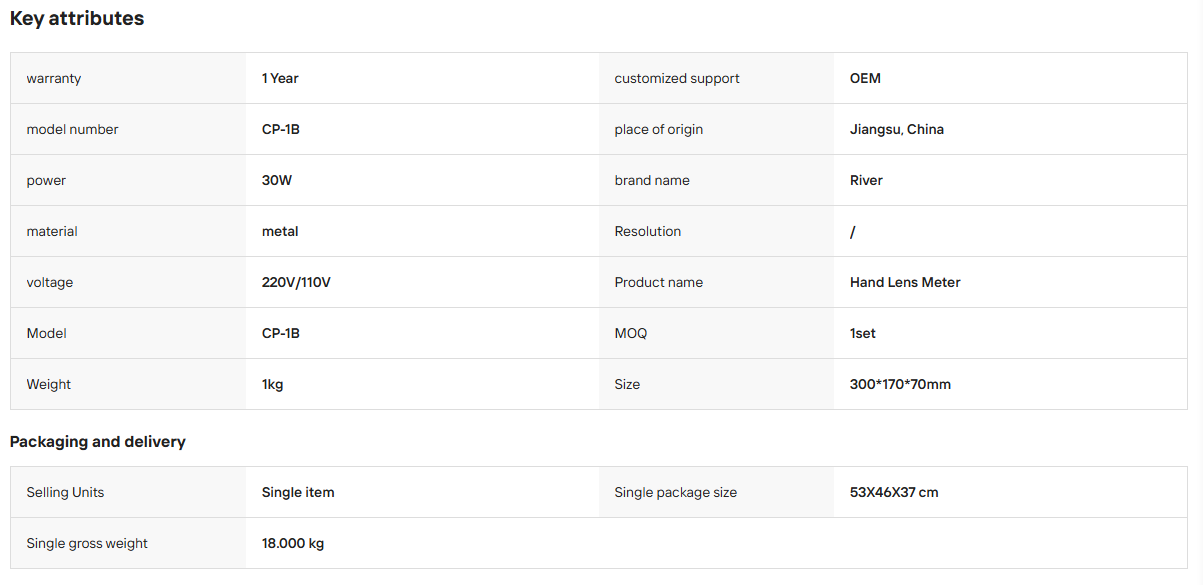Select the Selling Units value Single item
This screenshot has width=1203, height=585.
coord(298,492)
